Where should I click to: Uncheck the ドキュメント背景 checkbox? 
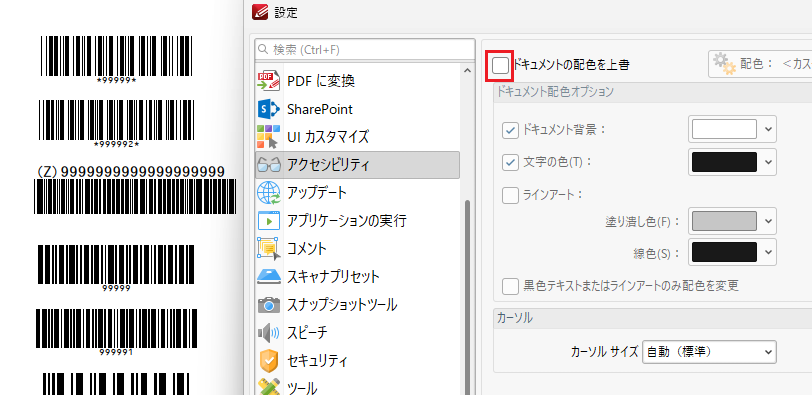coord(511,129)
